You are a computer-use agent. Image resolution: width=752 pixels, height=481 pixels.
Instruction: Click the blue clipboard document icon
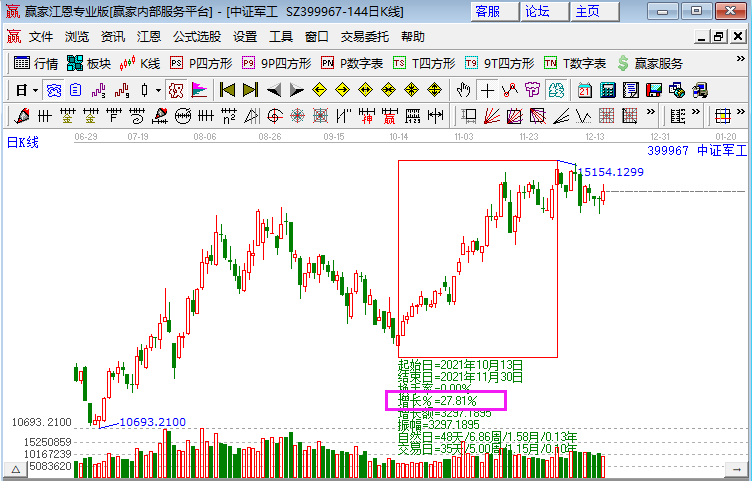click(76, 90)
